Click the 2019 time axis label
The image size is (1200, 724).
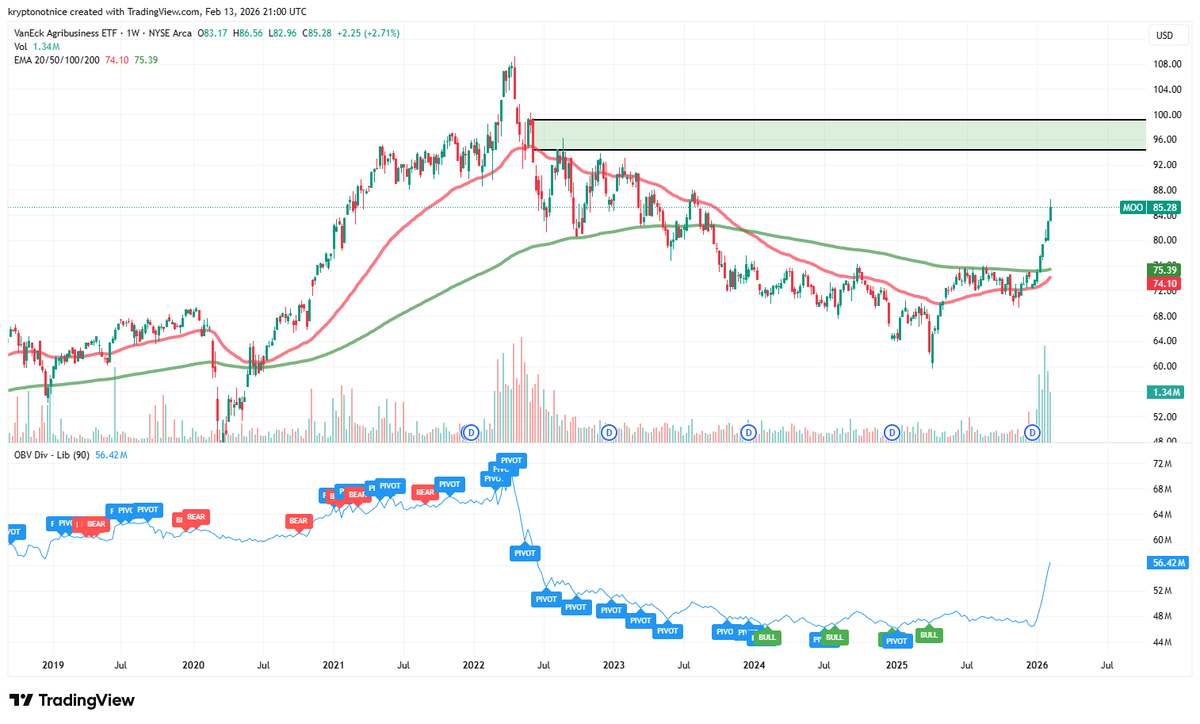coord(53,664)
